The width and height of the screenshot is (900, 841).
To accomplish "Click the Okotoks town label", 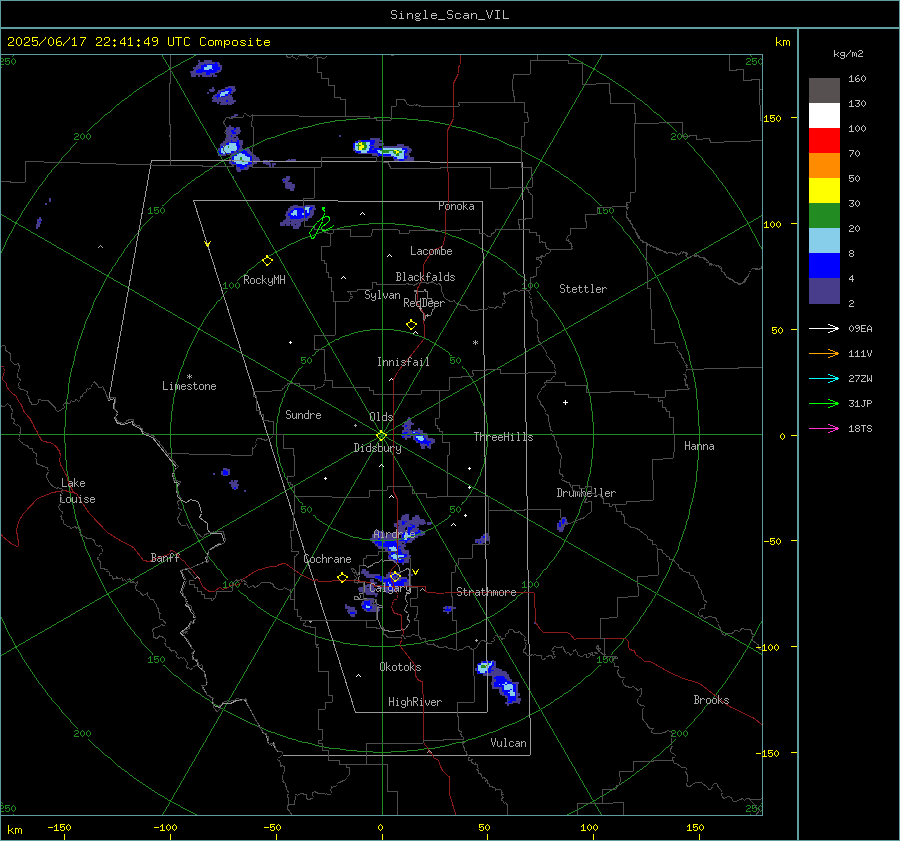I will click(x=400, y=667).
